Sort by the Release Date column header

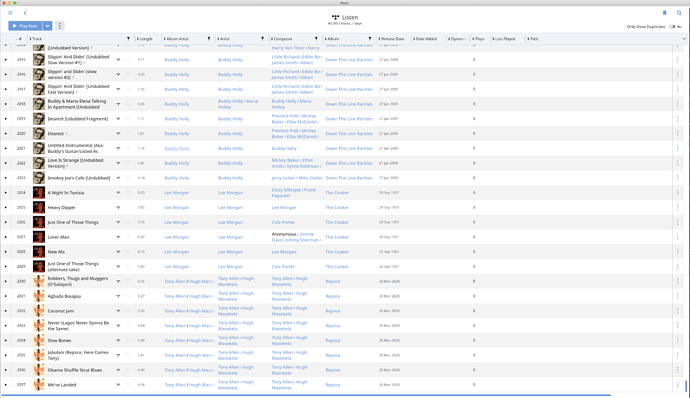(392, 39)
